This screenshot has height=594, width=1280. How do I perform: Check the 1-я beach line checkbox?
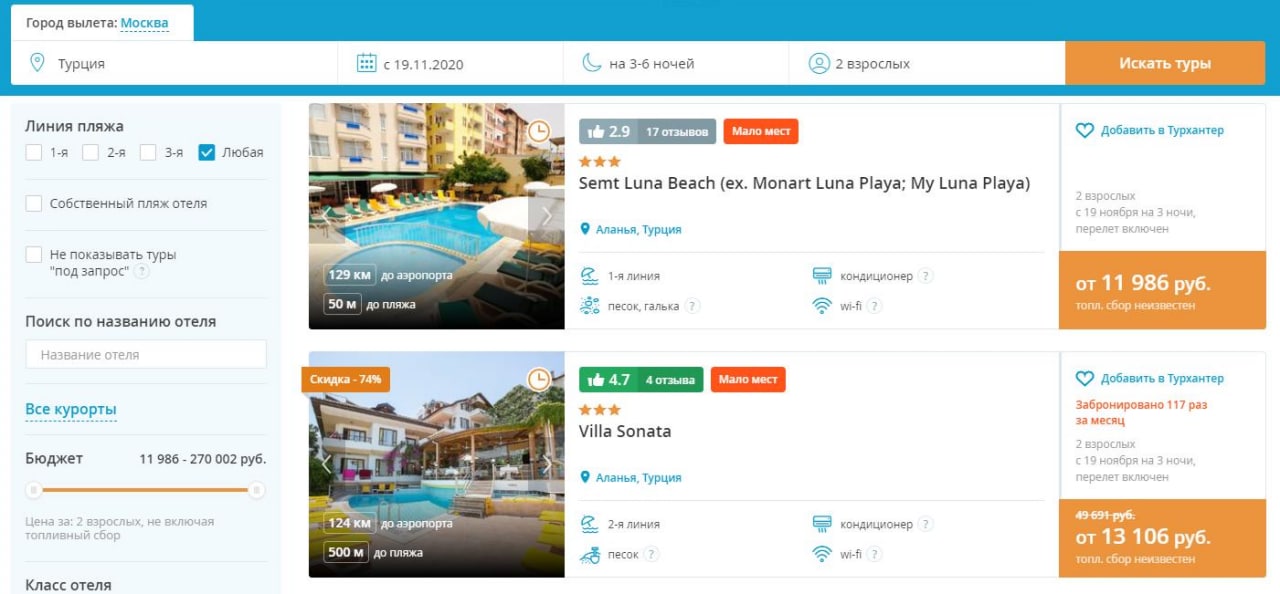[34, 152]
